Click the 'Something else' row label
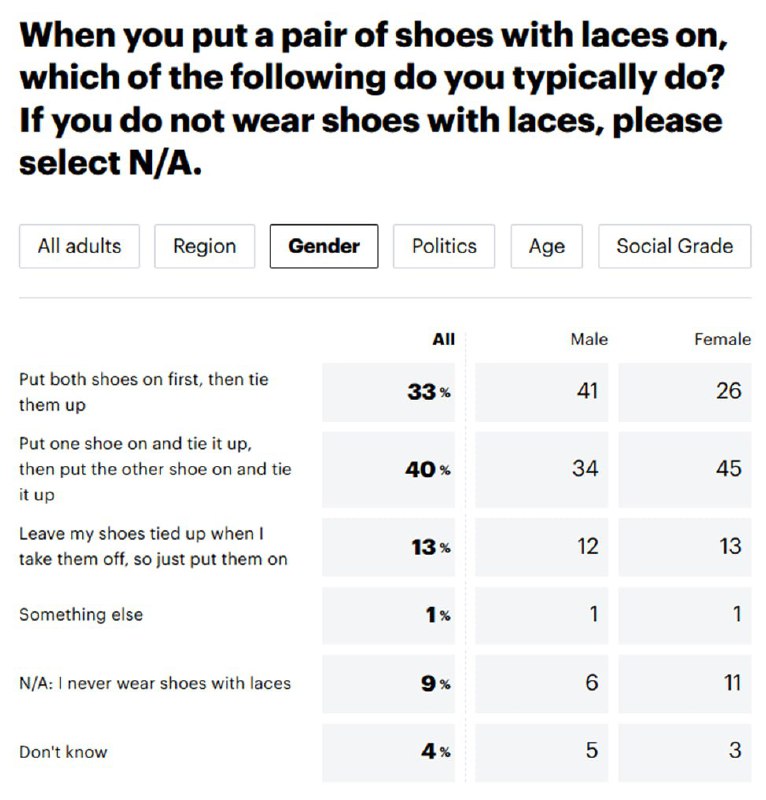Image resolution: width=766 pixels, height=800 pixels. point(81,615)
